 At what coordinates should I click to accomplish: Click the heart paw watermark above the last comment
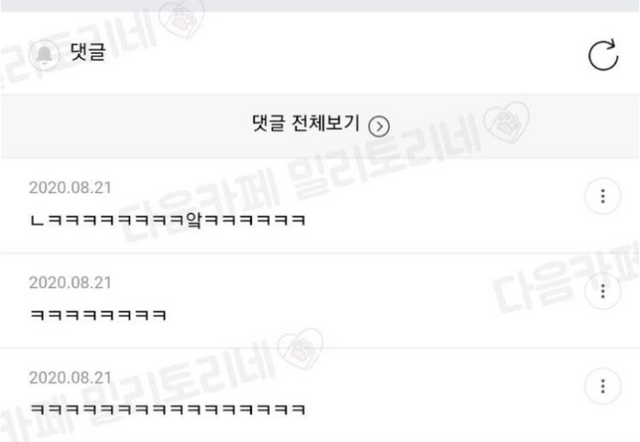point(300,348)
